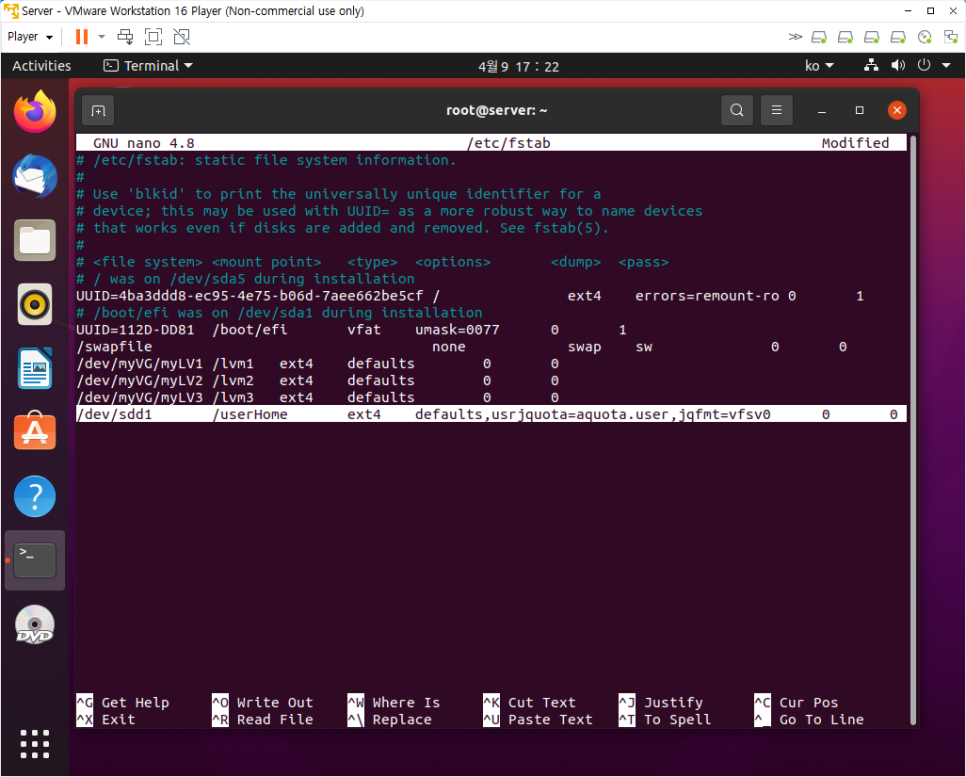Open the terminal hamburger menu
This screenshot has width=966, height=777.
(776, 110)
